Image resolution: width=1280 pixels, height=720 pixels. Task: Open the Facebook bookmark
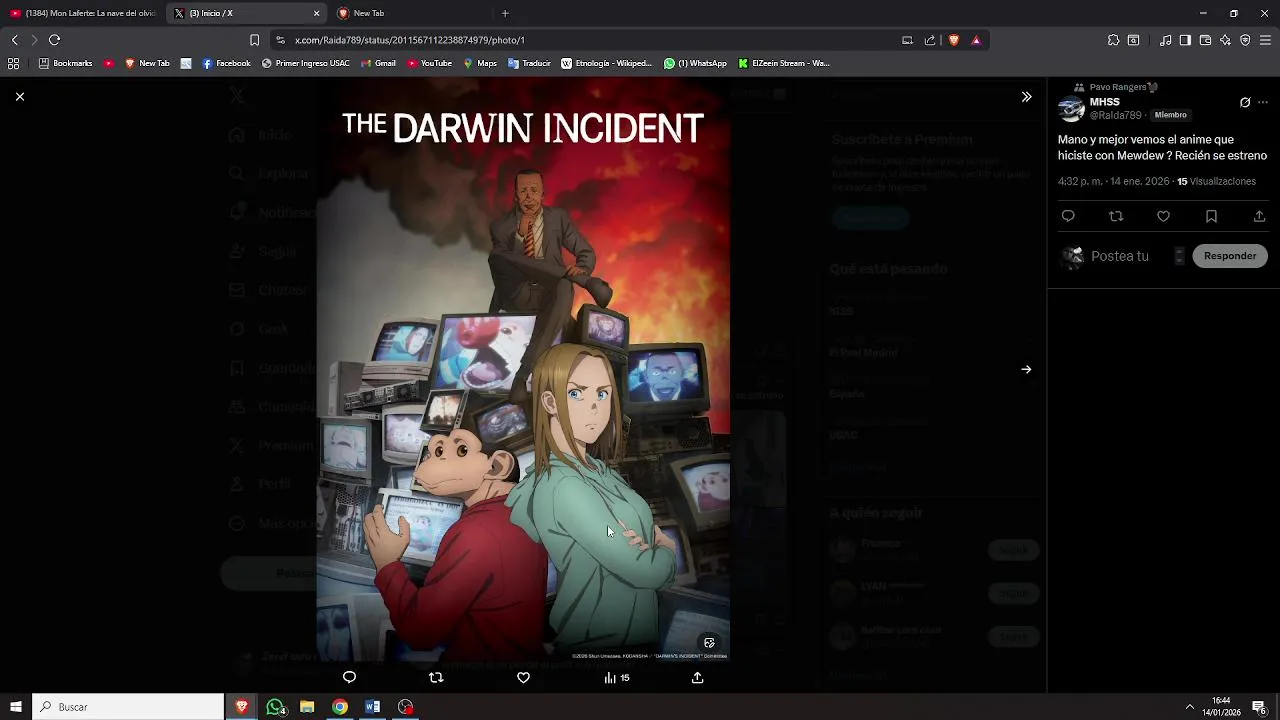(226, 63)
